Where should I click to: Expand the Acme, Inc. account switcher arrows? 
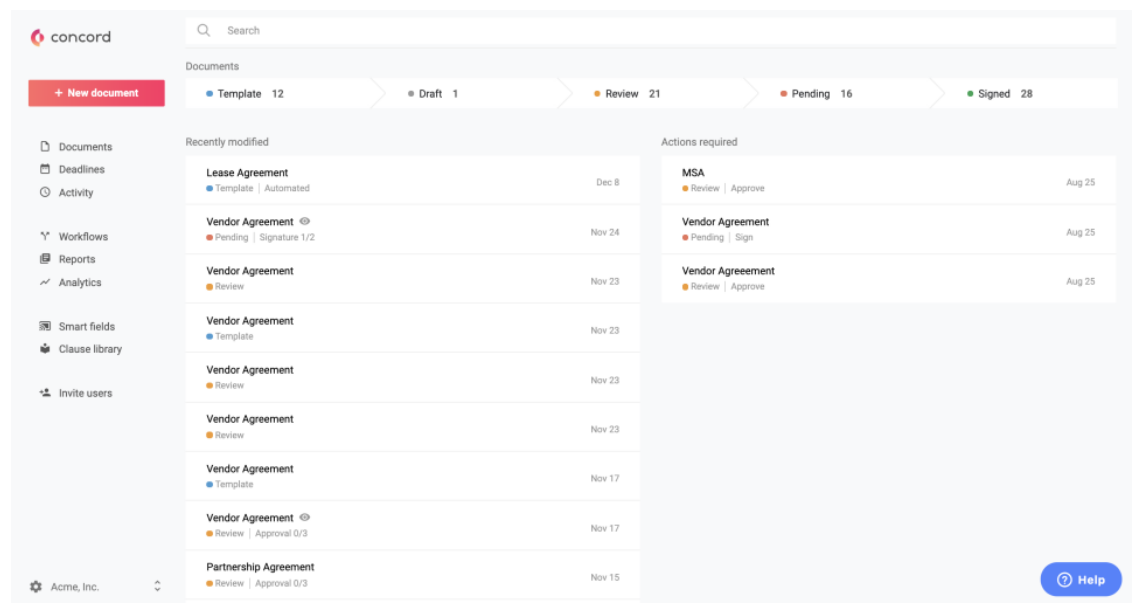point(157,586)
